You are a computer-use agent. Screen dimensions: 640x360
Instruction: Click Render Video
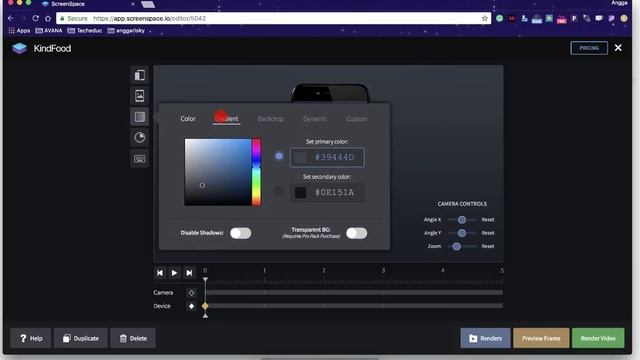(x=598, y=338)
